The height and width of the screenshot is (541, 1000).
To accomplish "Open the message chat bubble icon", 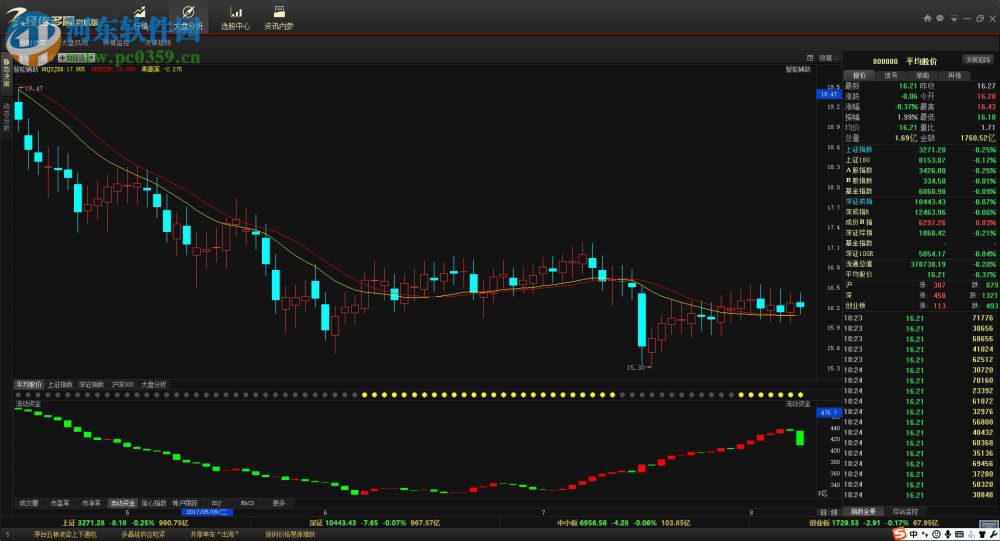I will coord(940,19).
